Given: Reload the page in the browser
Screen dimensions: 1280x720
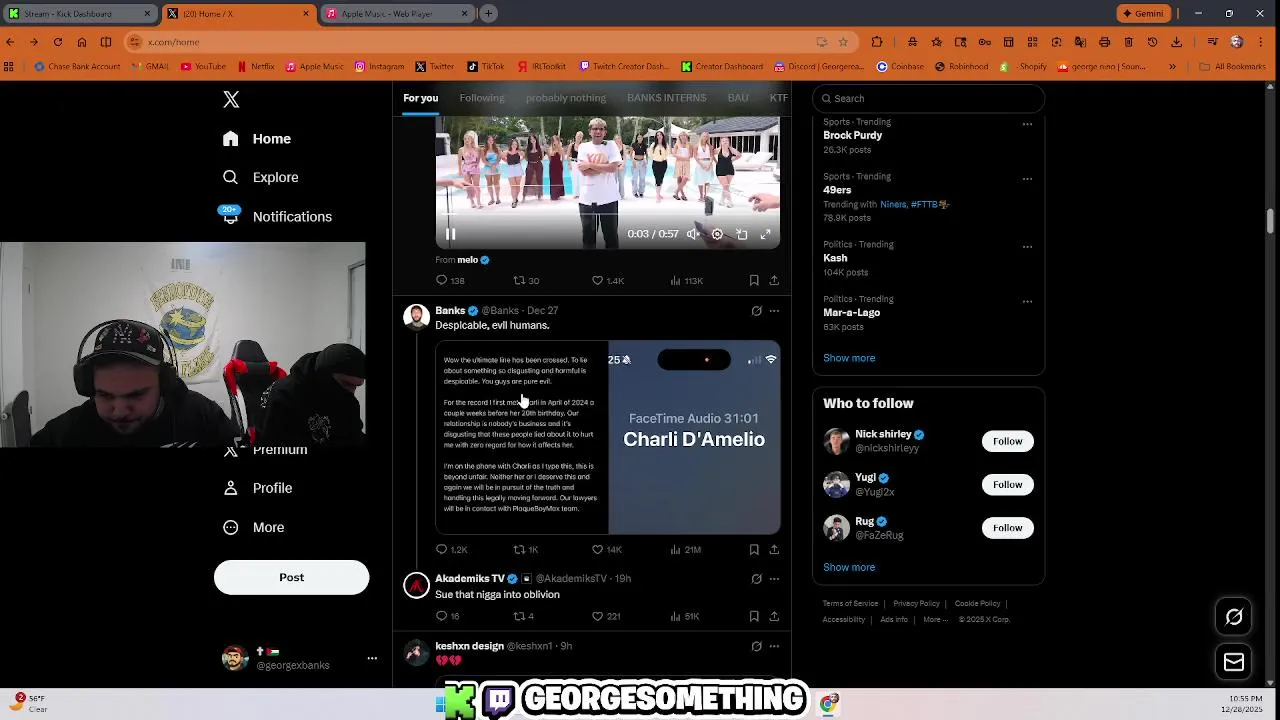Looking at the screenshot, I should tap(58, 42).
